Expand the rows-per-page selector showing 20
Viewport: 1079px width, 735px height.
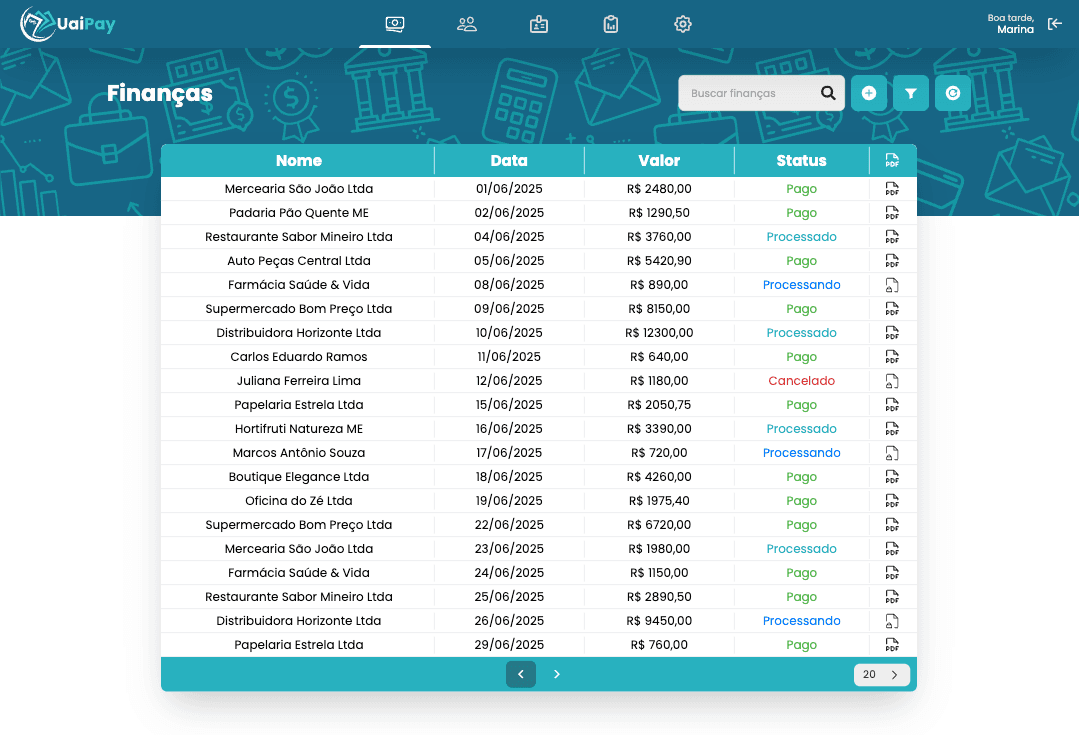point(882,674)
